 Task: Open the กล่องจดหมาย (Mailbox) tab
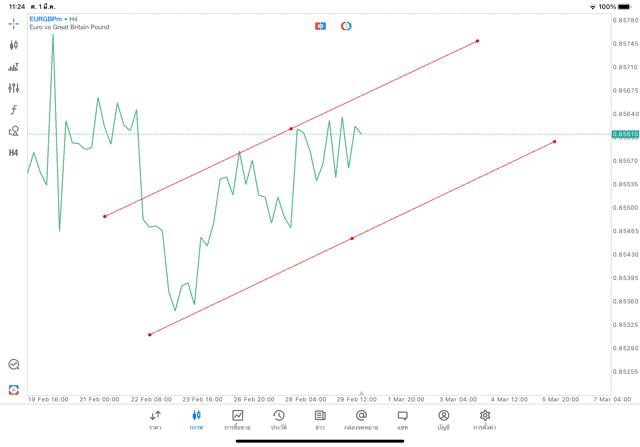point(361,419)
